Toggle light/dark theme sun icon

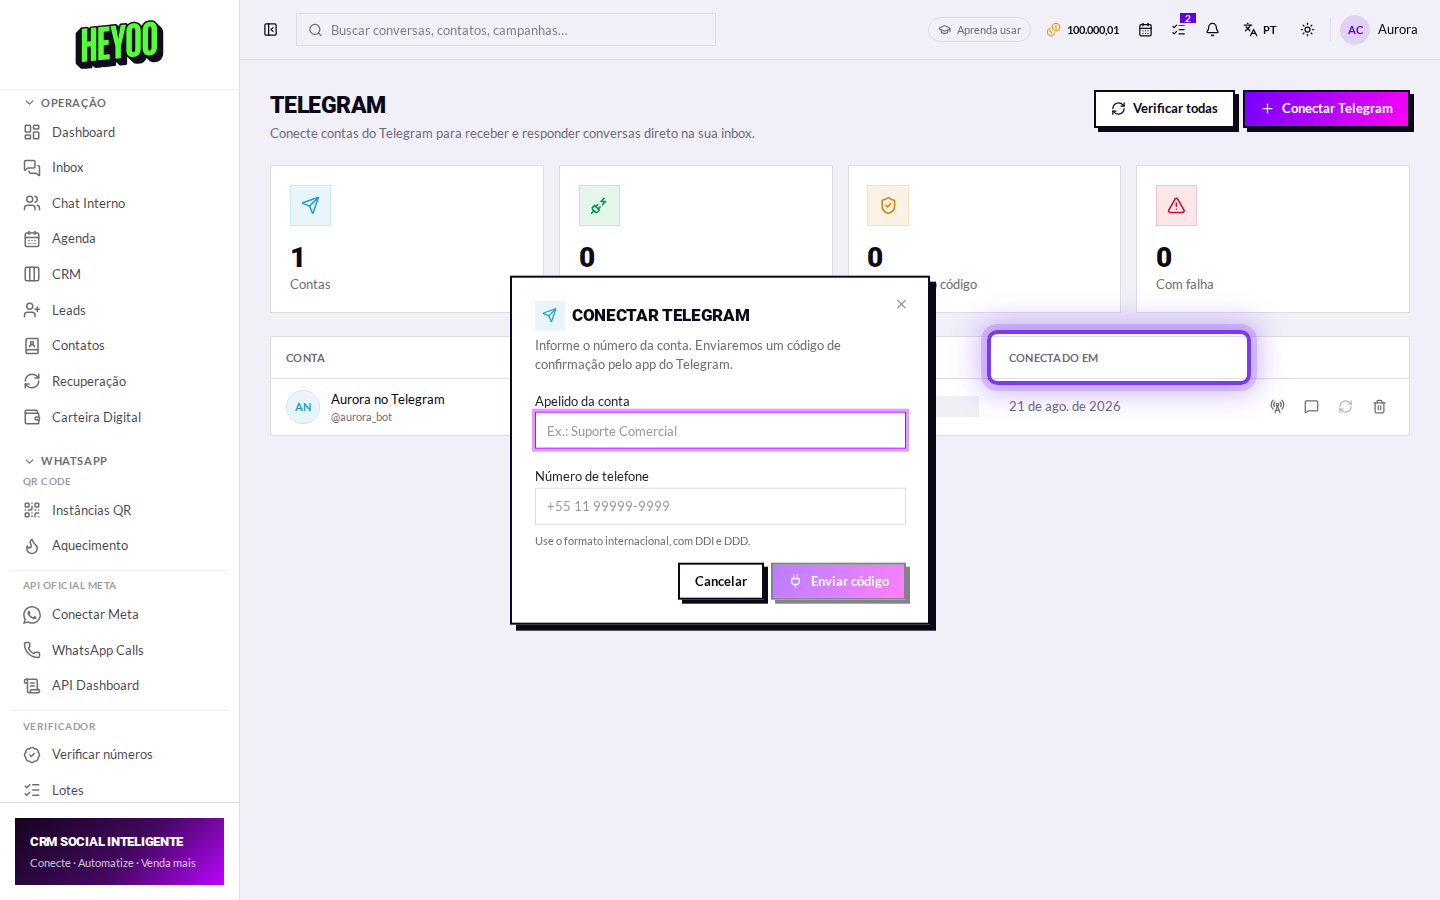pyautogui.click(x=1307, y=30)
